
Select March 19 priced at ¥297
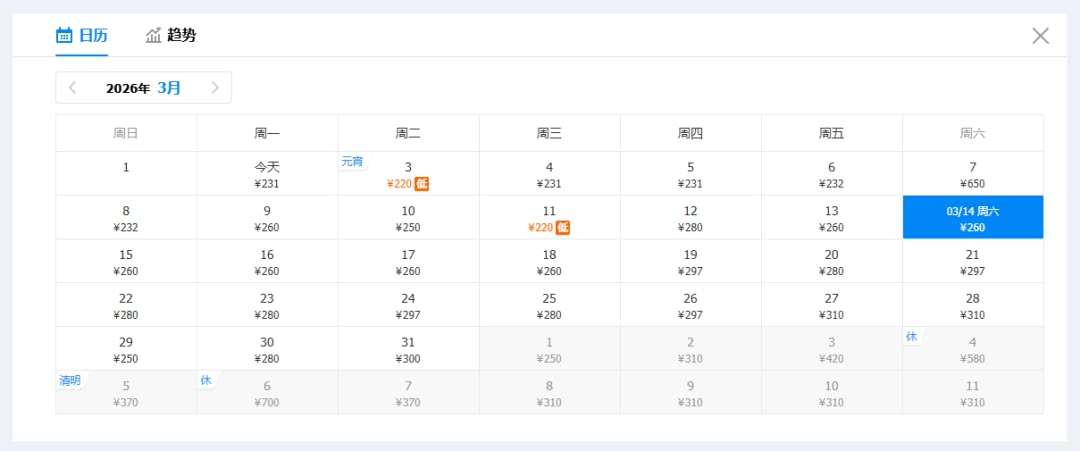(690, 262)
